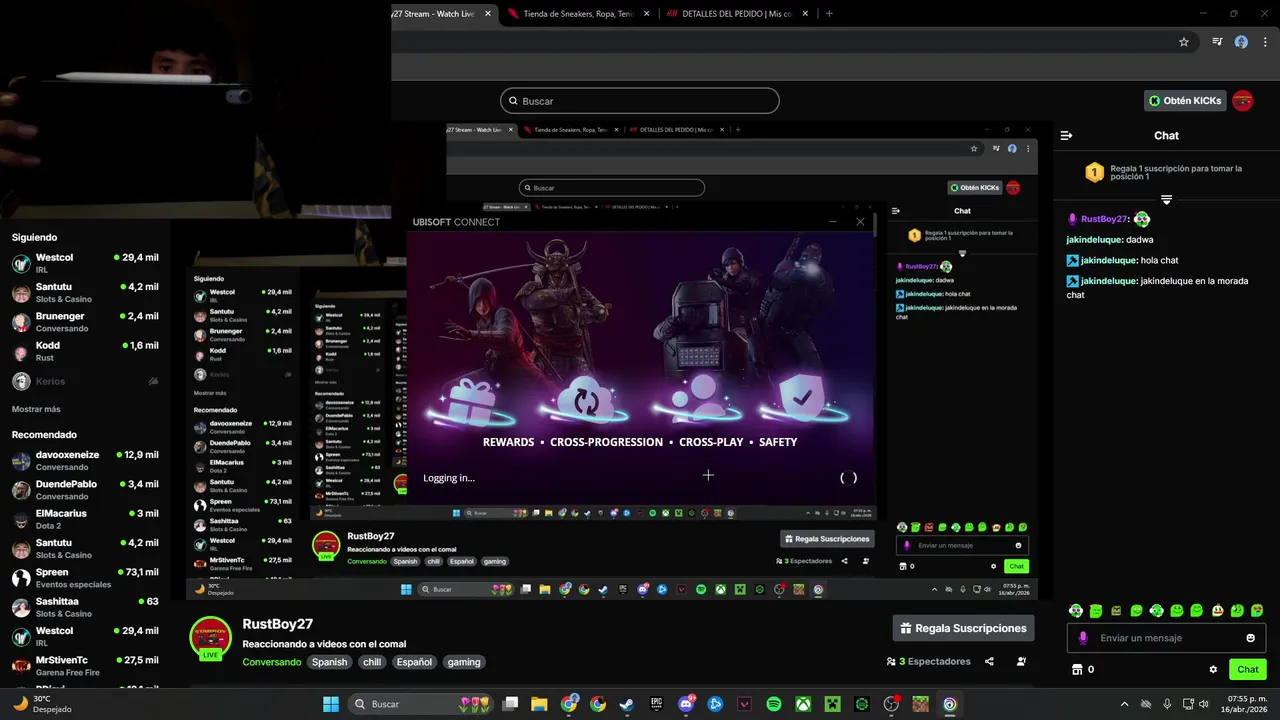Share the RustBoy27 stream
This screenshot has height=720, width=1280.
coord(989,661)
